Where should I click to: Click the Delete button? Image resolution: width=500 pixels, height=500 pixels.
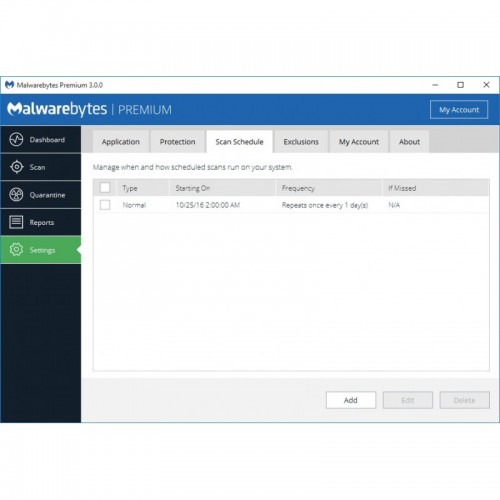[464, 400]
